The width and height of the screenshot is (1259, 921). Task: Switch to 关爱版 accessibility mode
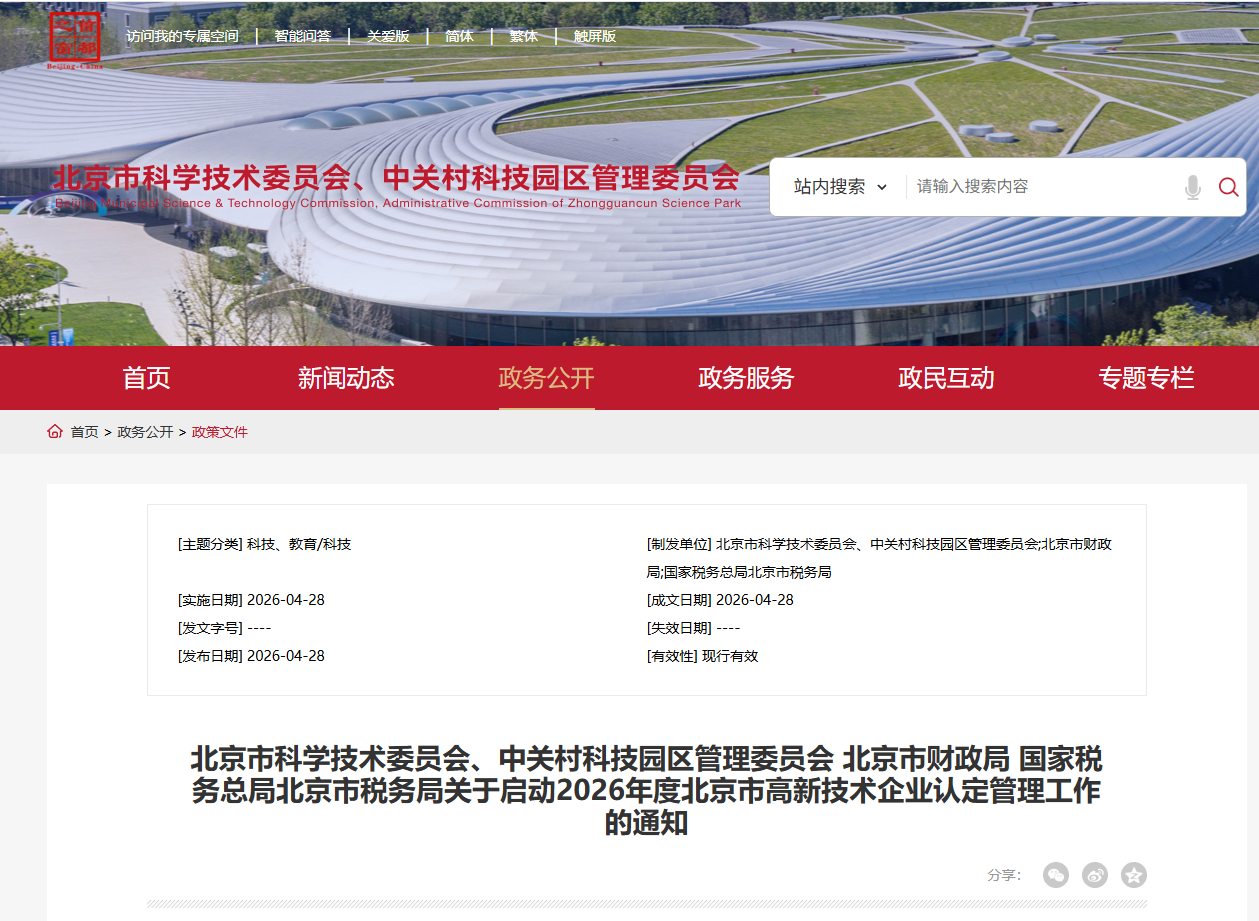388,36
